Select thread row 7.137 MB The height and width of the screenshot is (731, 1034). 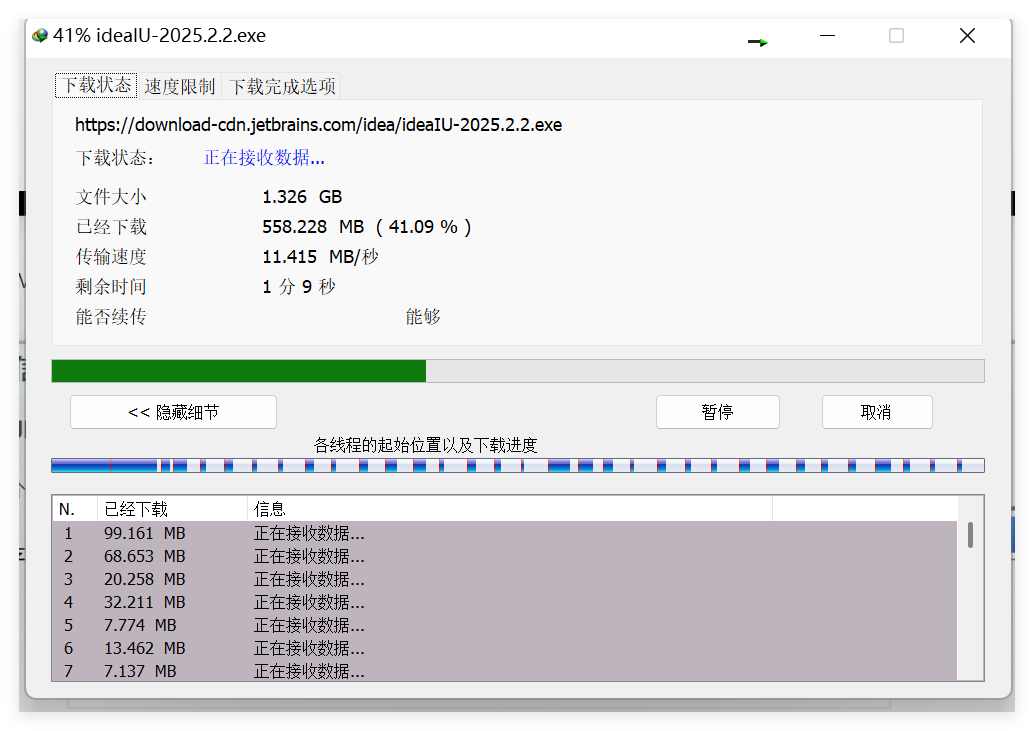pos(504,670)
